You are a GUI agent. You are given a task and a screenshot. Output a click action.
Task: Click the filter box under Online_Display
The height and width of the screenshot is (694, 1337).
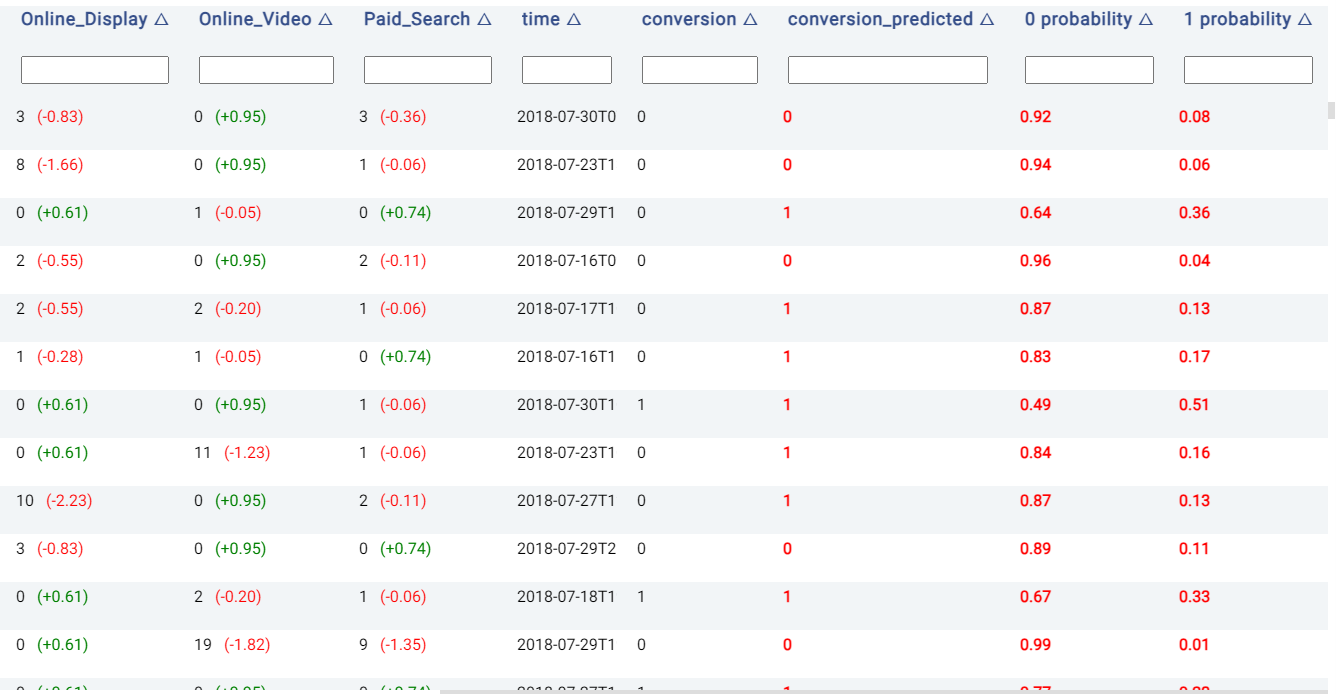pos(95,70)
